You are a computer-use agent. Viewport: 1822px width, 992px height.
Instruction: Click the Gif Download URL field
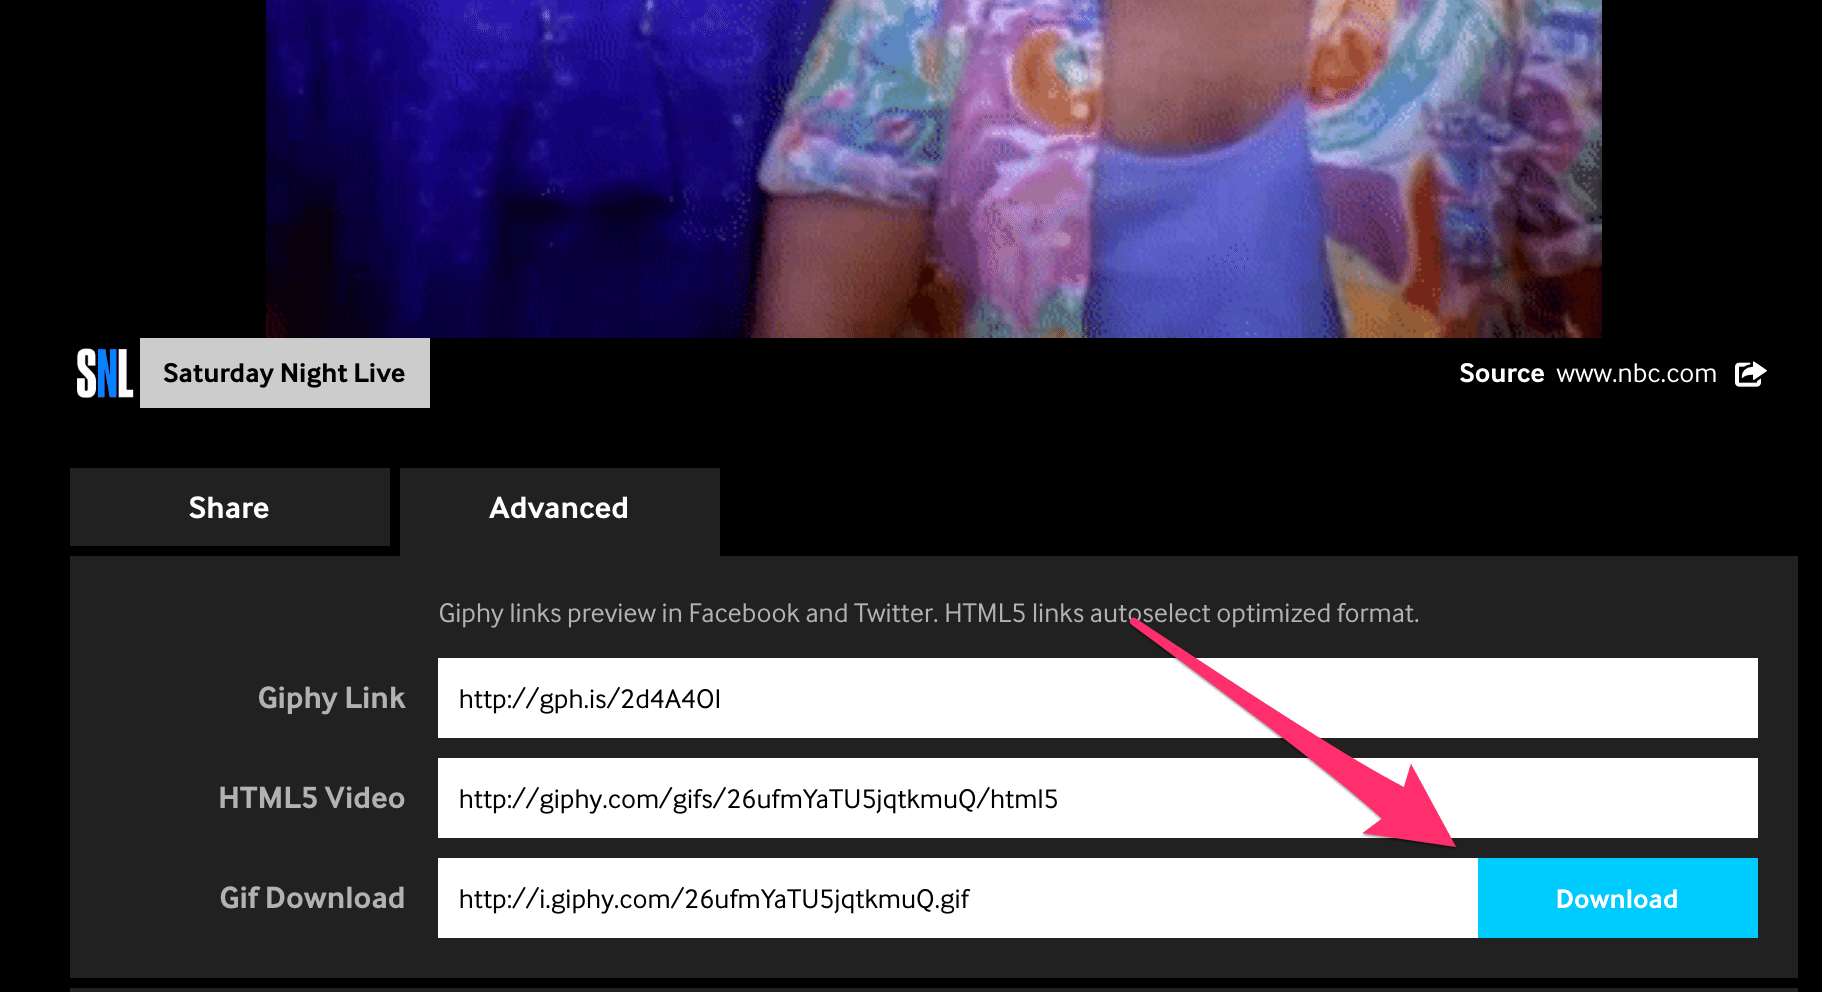point(958,898)
